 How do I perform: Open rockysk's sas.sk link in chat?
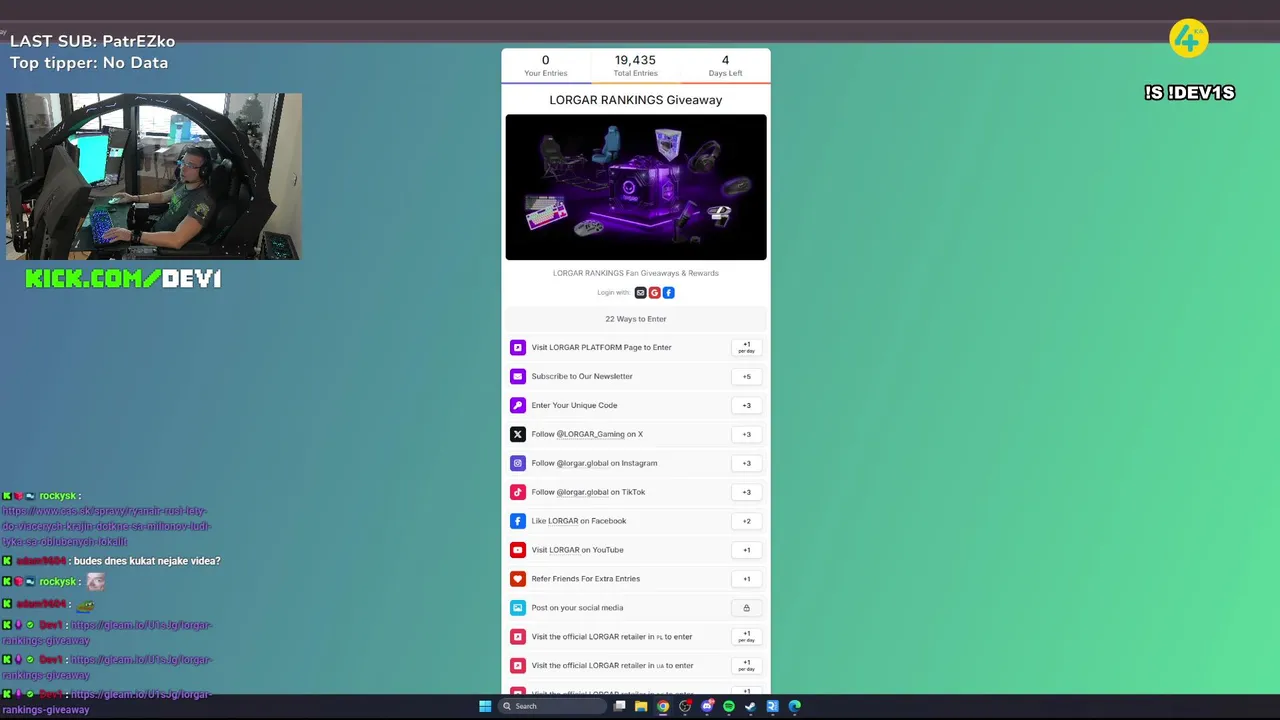106,526
